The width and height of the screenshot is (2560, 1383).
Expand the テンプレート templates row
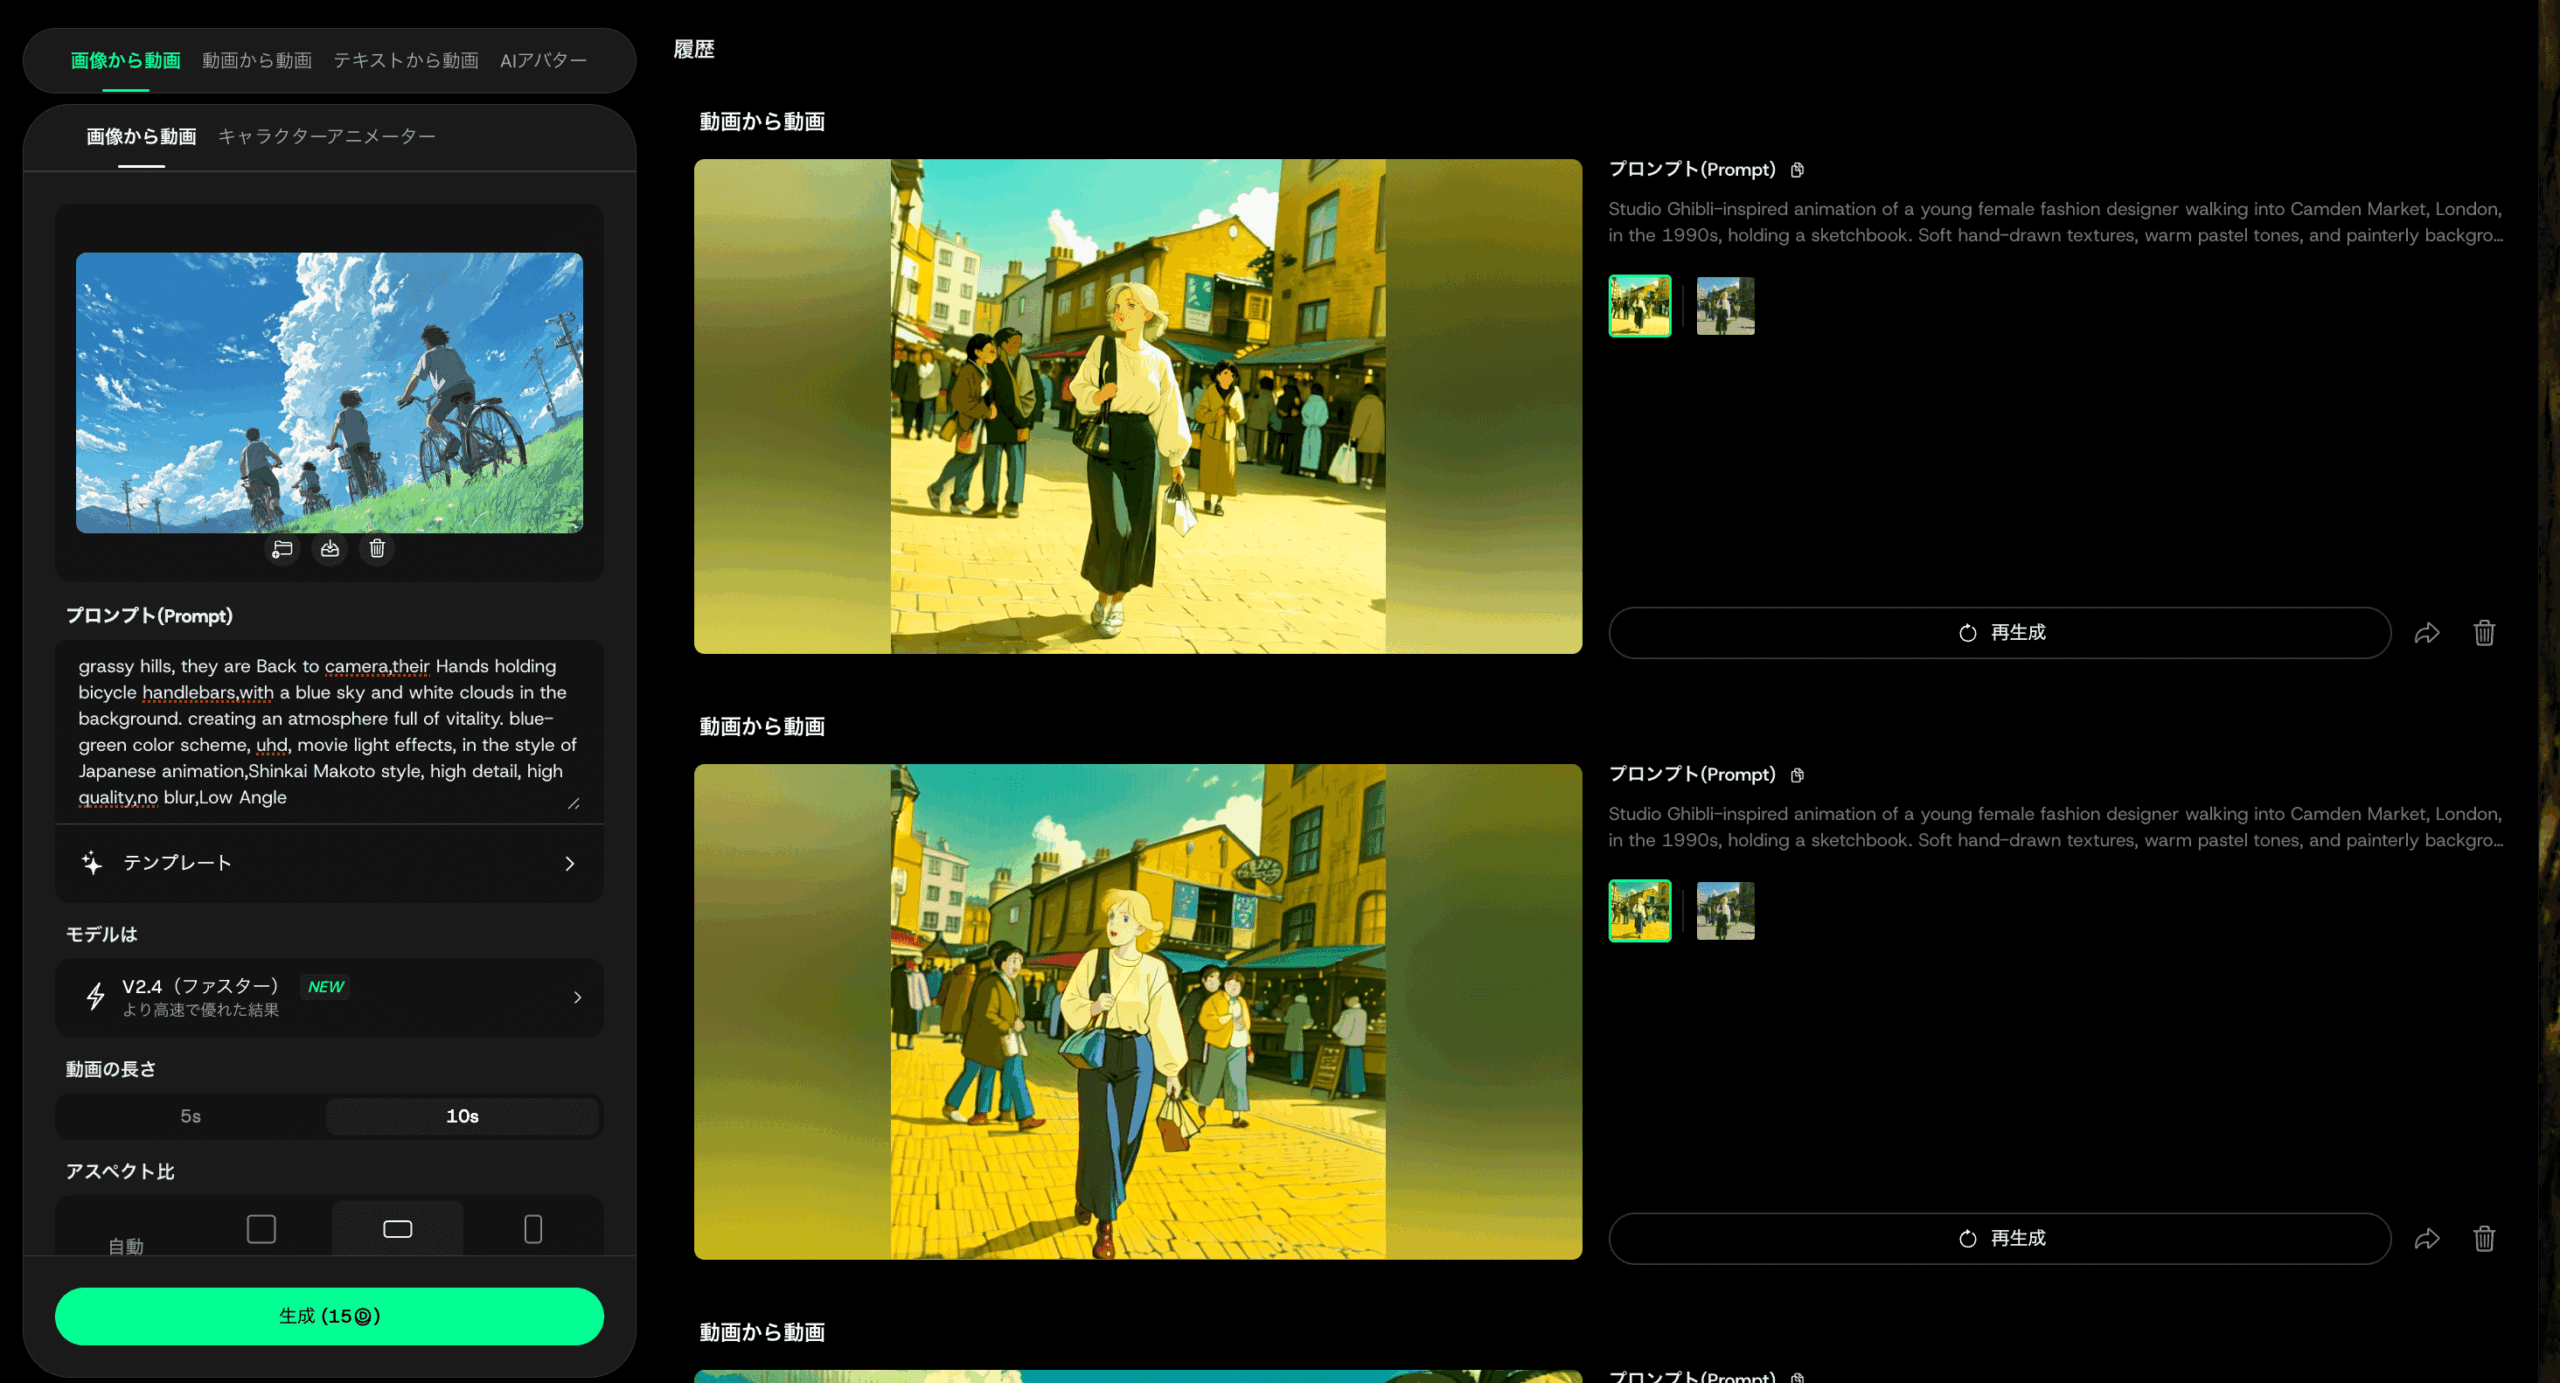point(329,863)
